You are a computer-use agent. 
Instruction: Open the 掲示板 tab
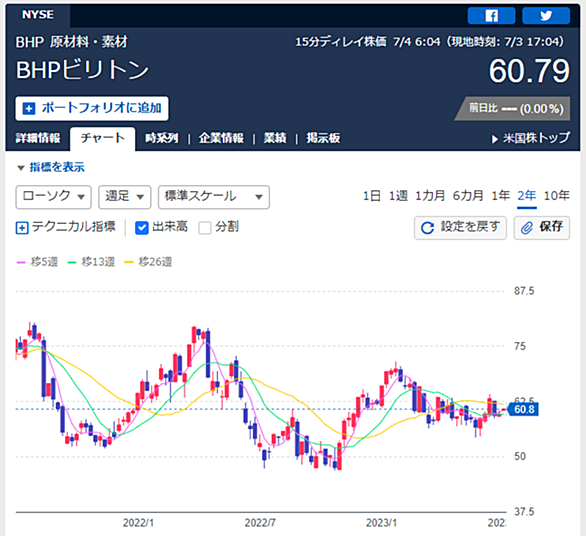pyautogui.click(x=323, y=138)
